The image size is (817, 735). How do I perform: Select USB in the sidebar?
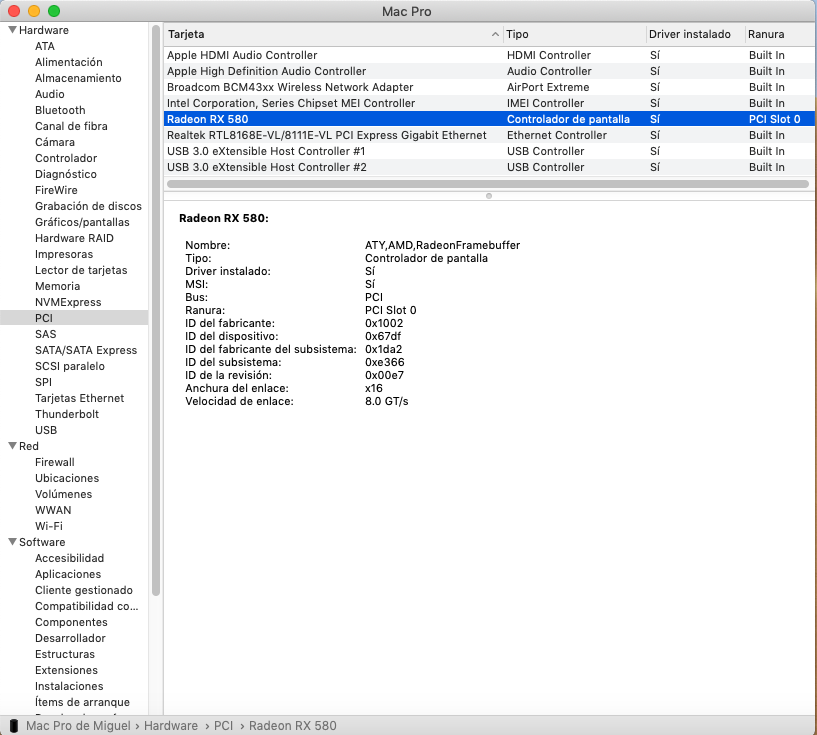pyautogui.click(x=46, y=430)
